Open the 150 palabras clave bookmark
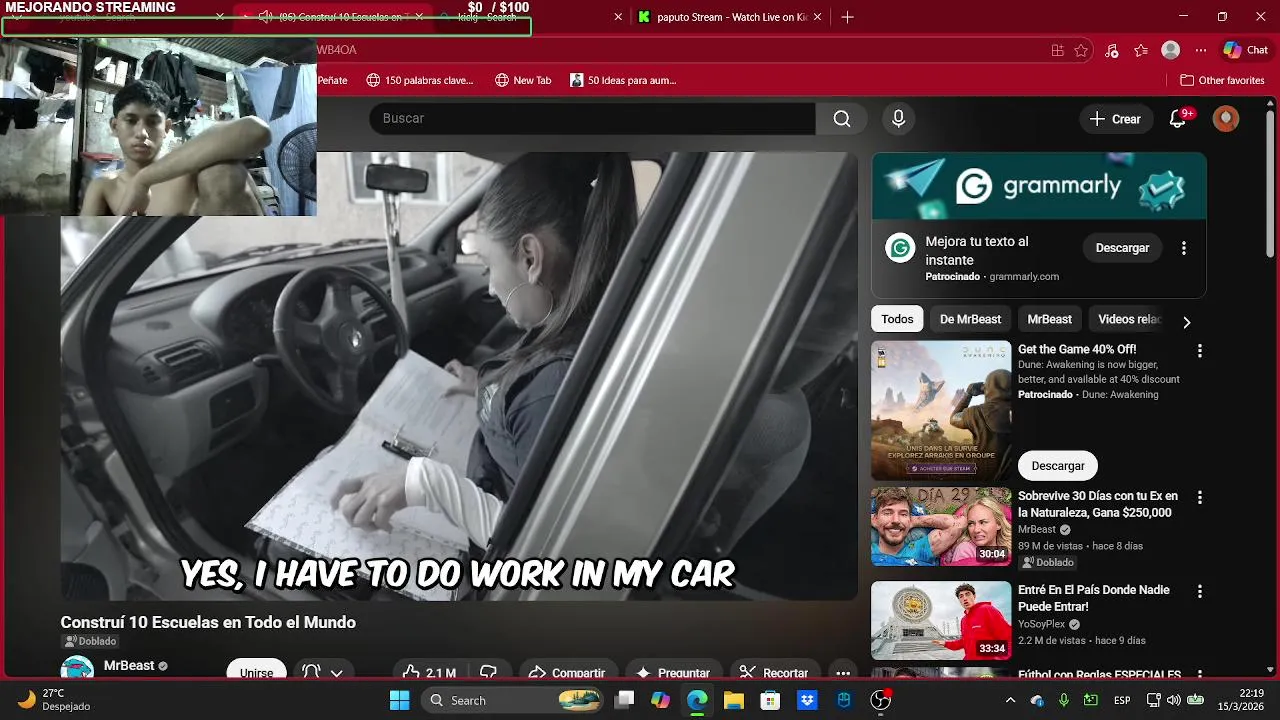The height and width of the screenshot is (720, 1280). 420,80
